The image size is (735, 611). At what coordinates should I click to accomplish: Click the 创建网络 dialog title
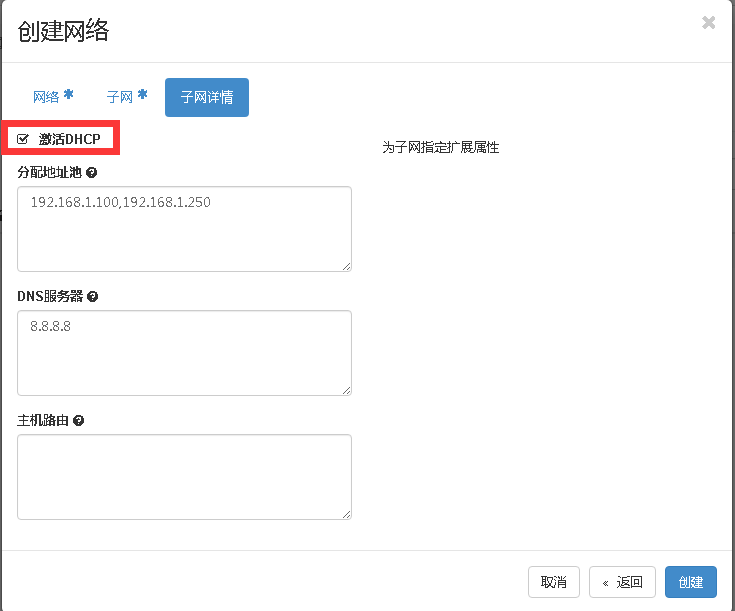tap(63, 31)
